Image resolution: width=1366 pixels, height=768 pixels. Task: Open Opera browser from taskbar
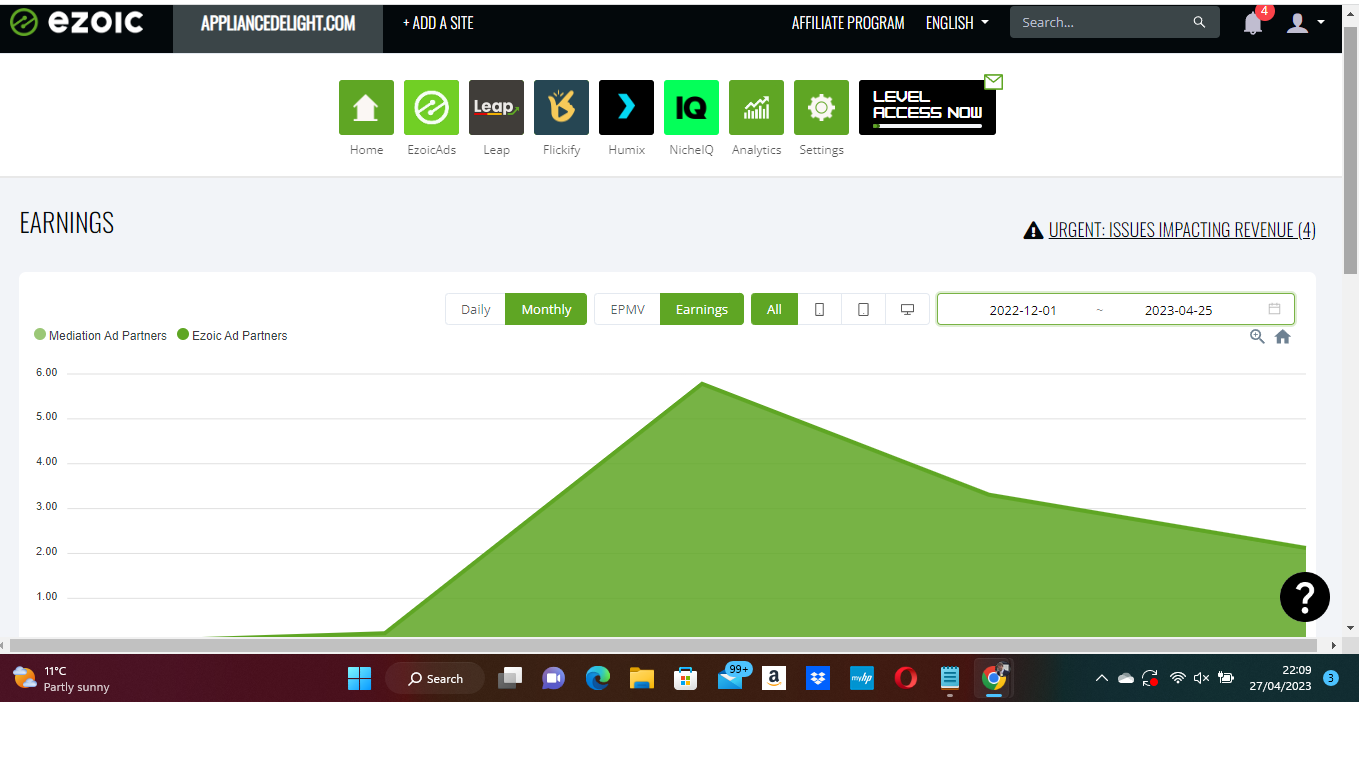(x=906, y=678)
